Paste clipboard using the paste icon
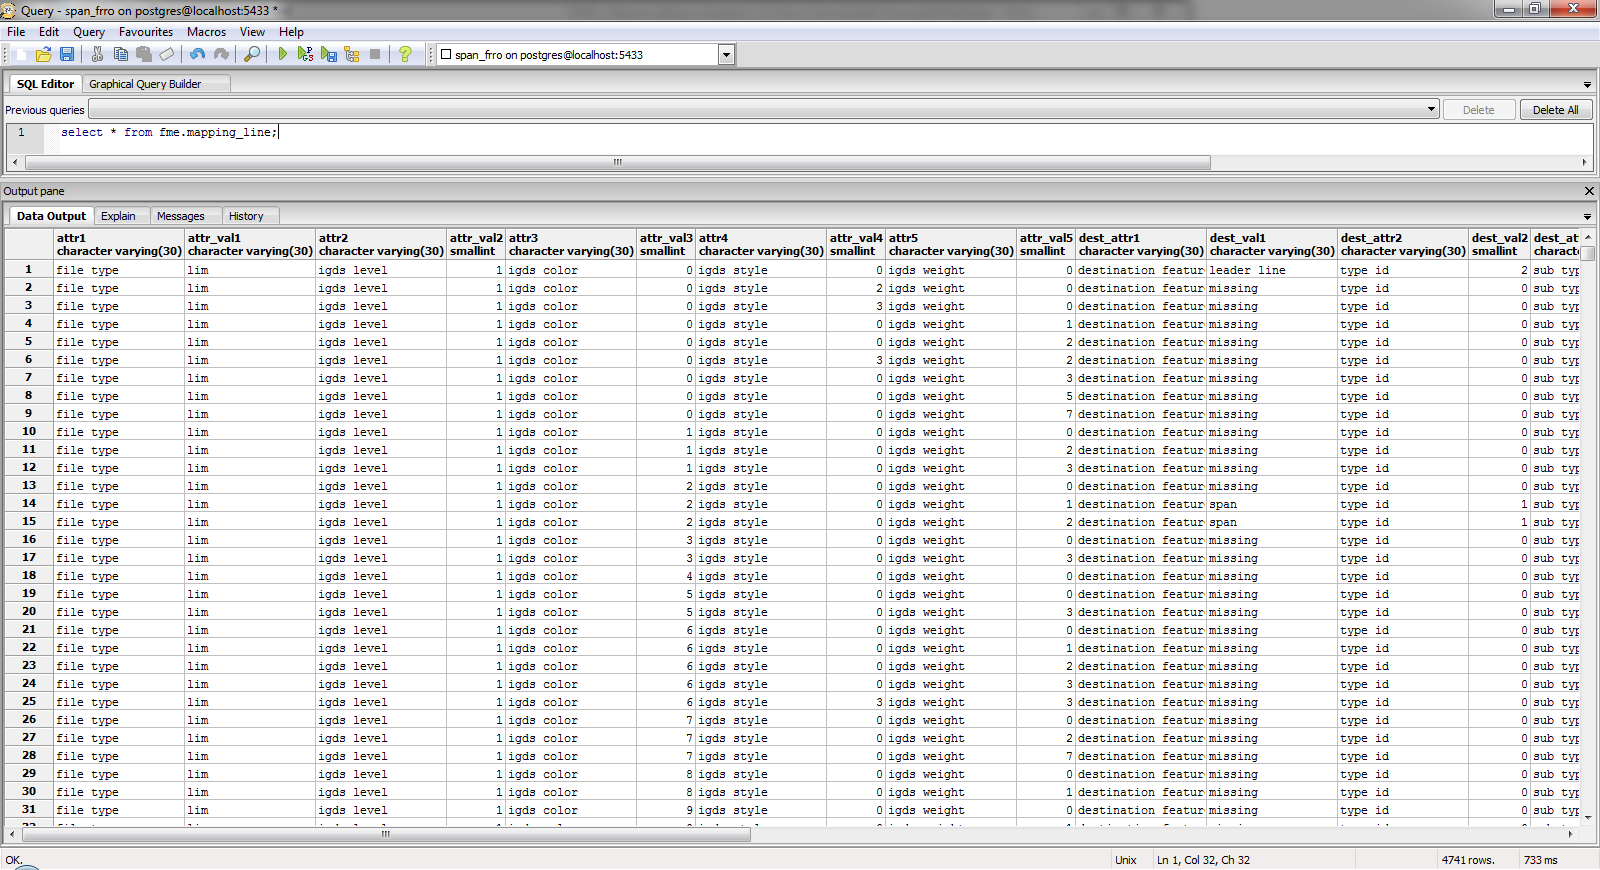Viewport: 1600px width, 870px height. click(143, 54)
